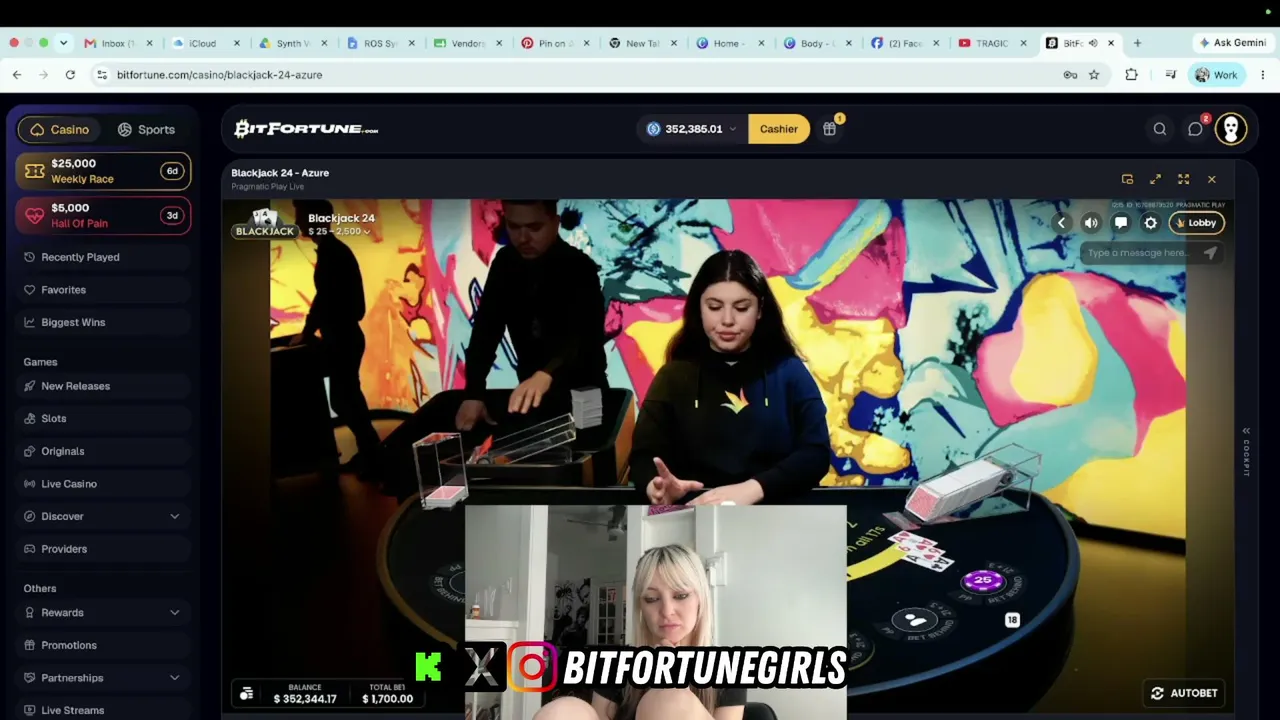Open the New Releases category

pyautogui.click(x=102, y=386)
